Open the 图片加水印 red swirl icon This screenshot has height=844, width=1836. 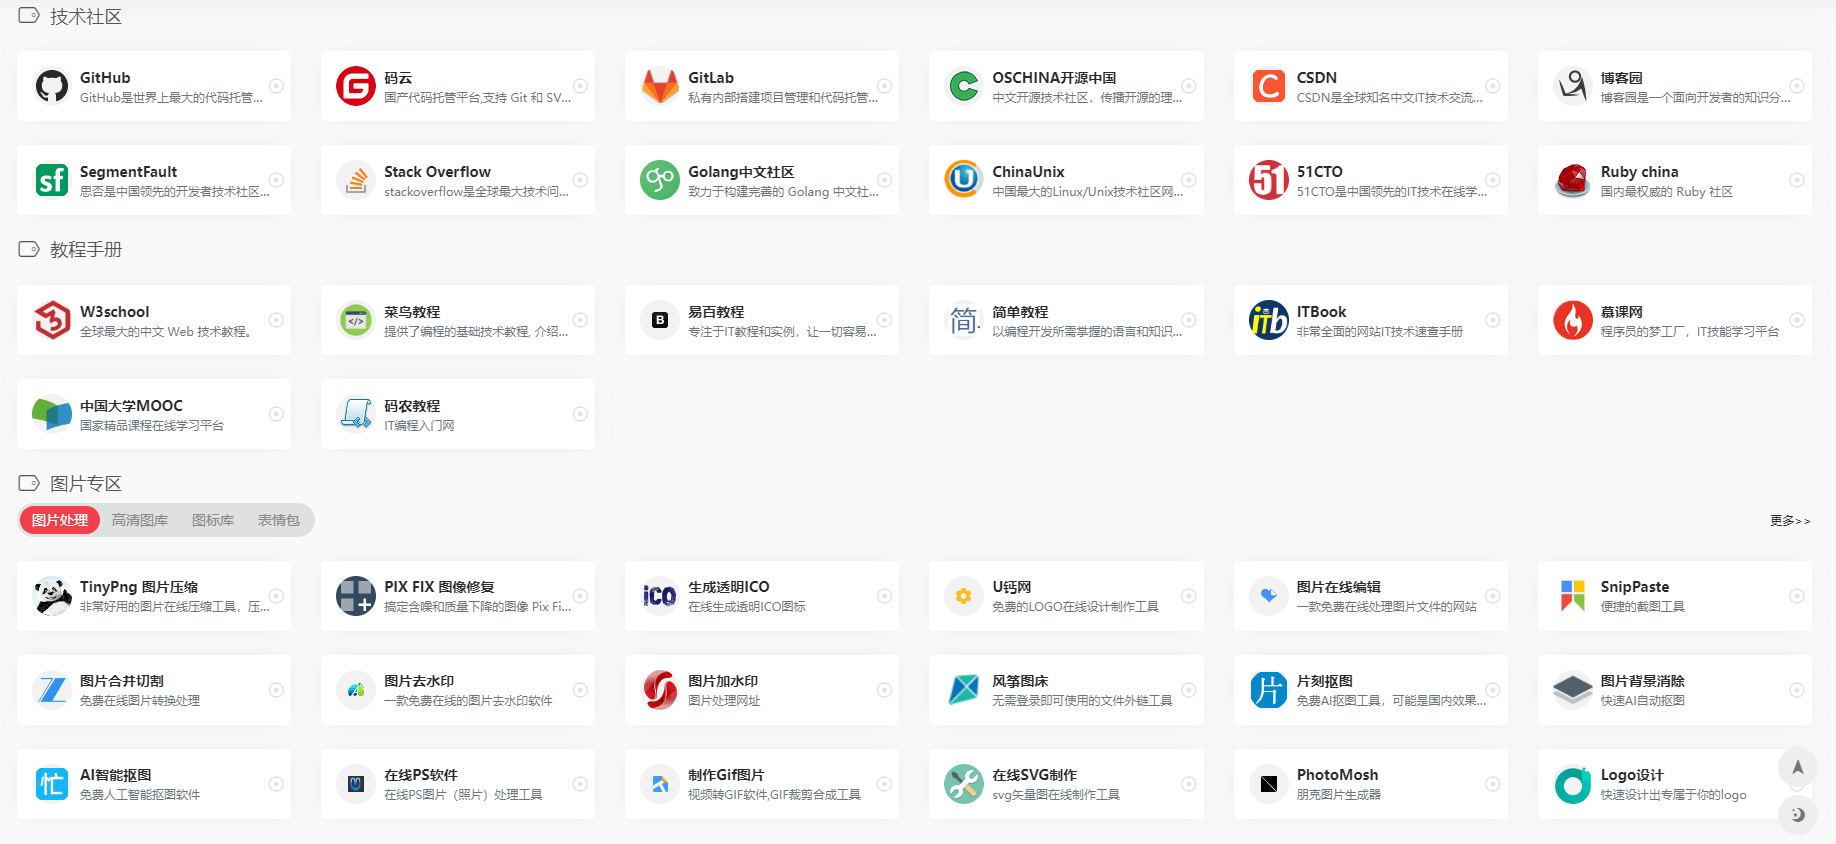click(660, 690)
